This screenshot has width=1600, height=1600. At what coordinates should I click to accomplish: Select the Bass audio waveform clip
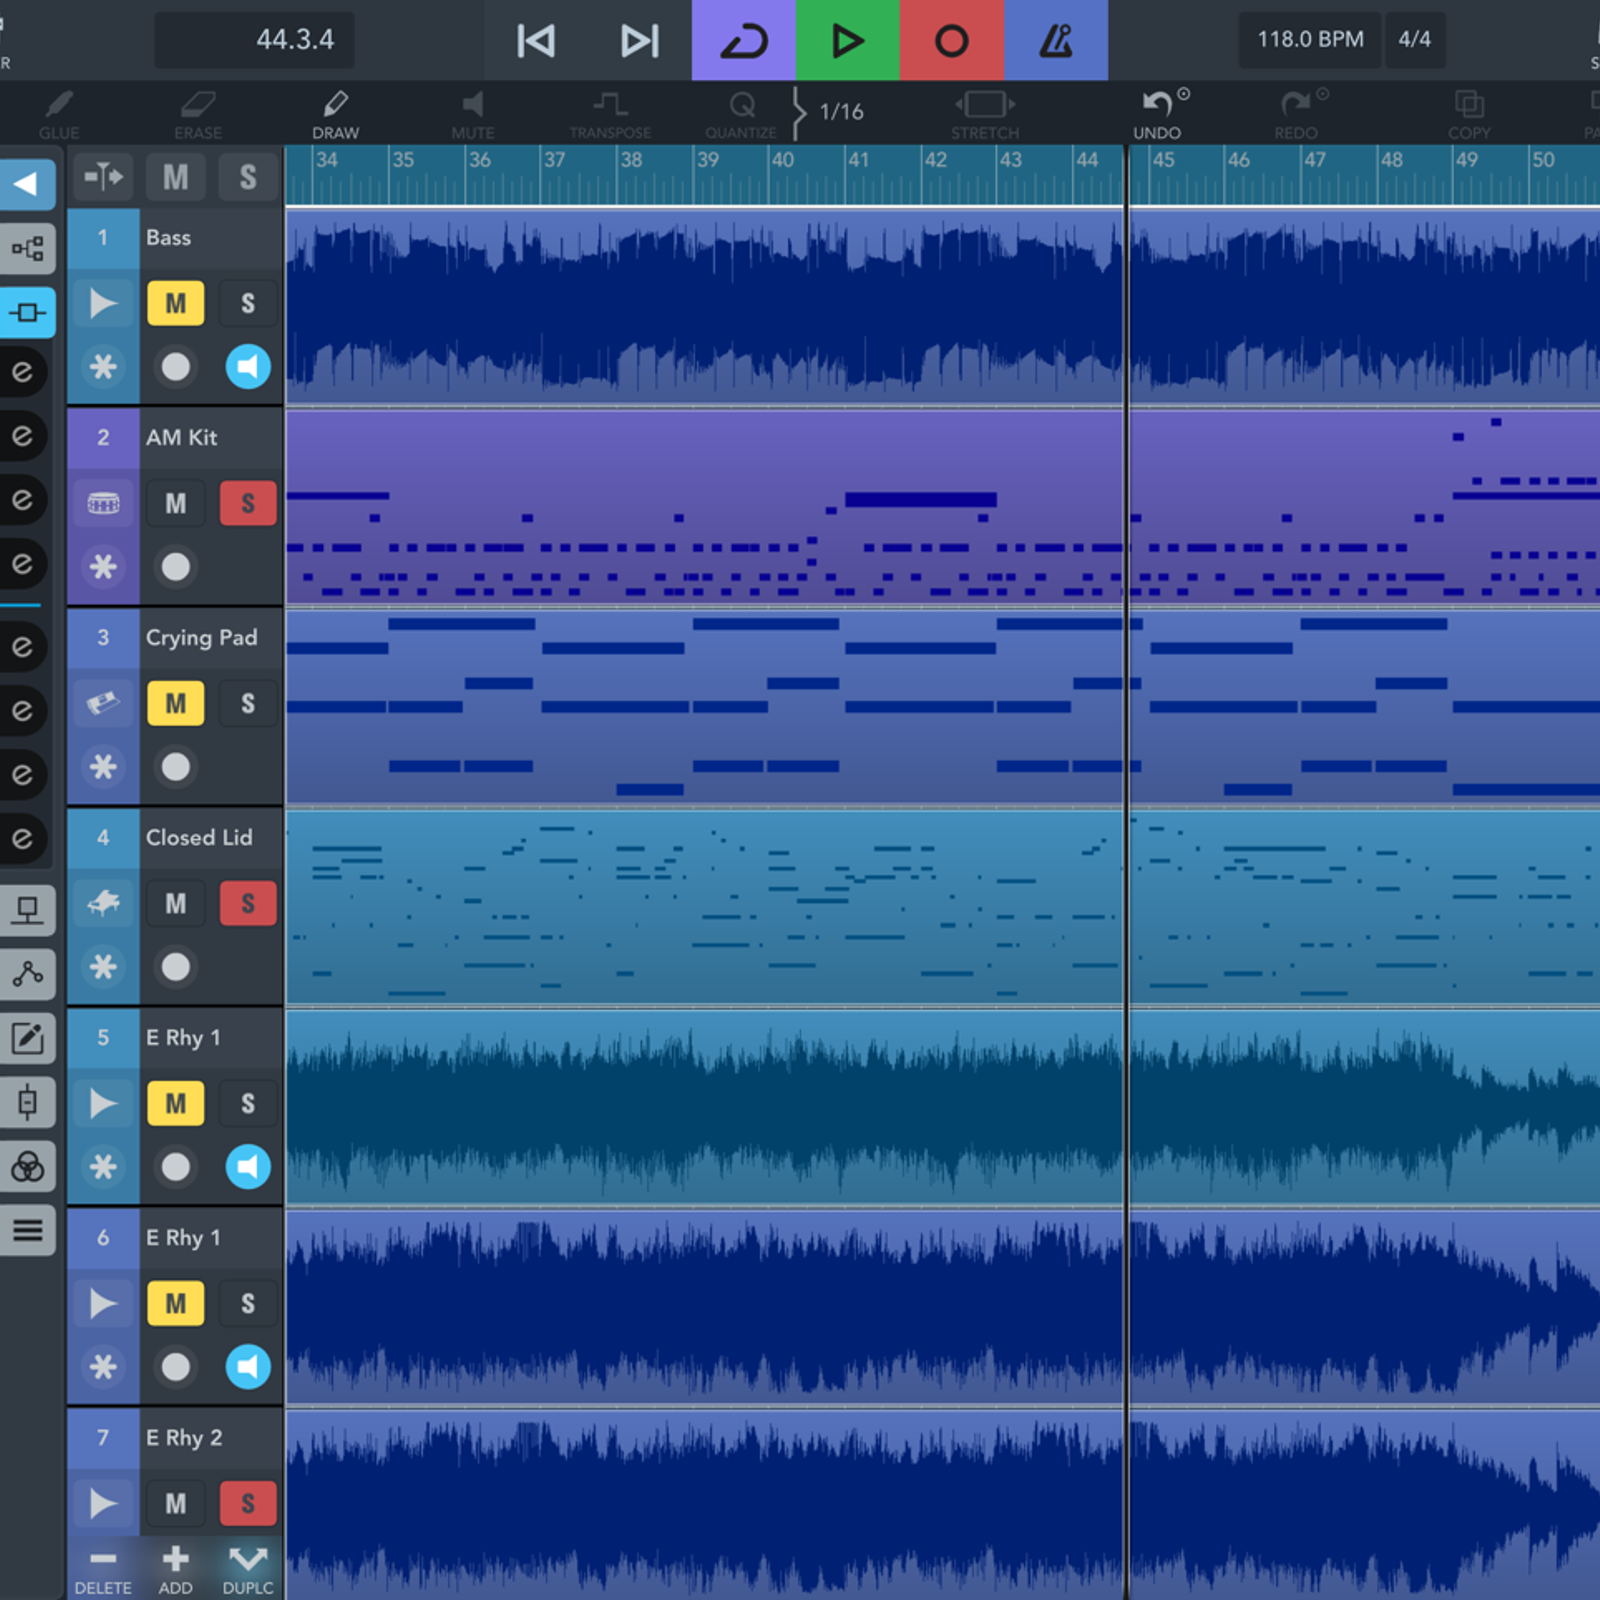pos(942,306)
